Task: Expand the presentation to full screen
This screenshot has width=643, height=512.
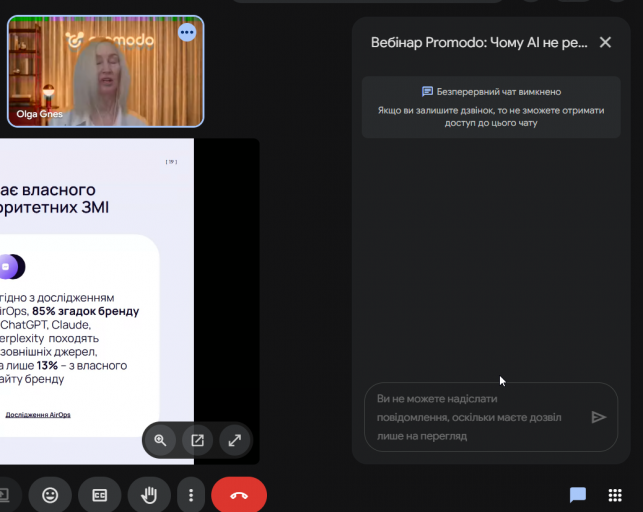Action: [x=235, y=440]
